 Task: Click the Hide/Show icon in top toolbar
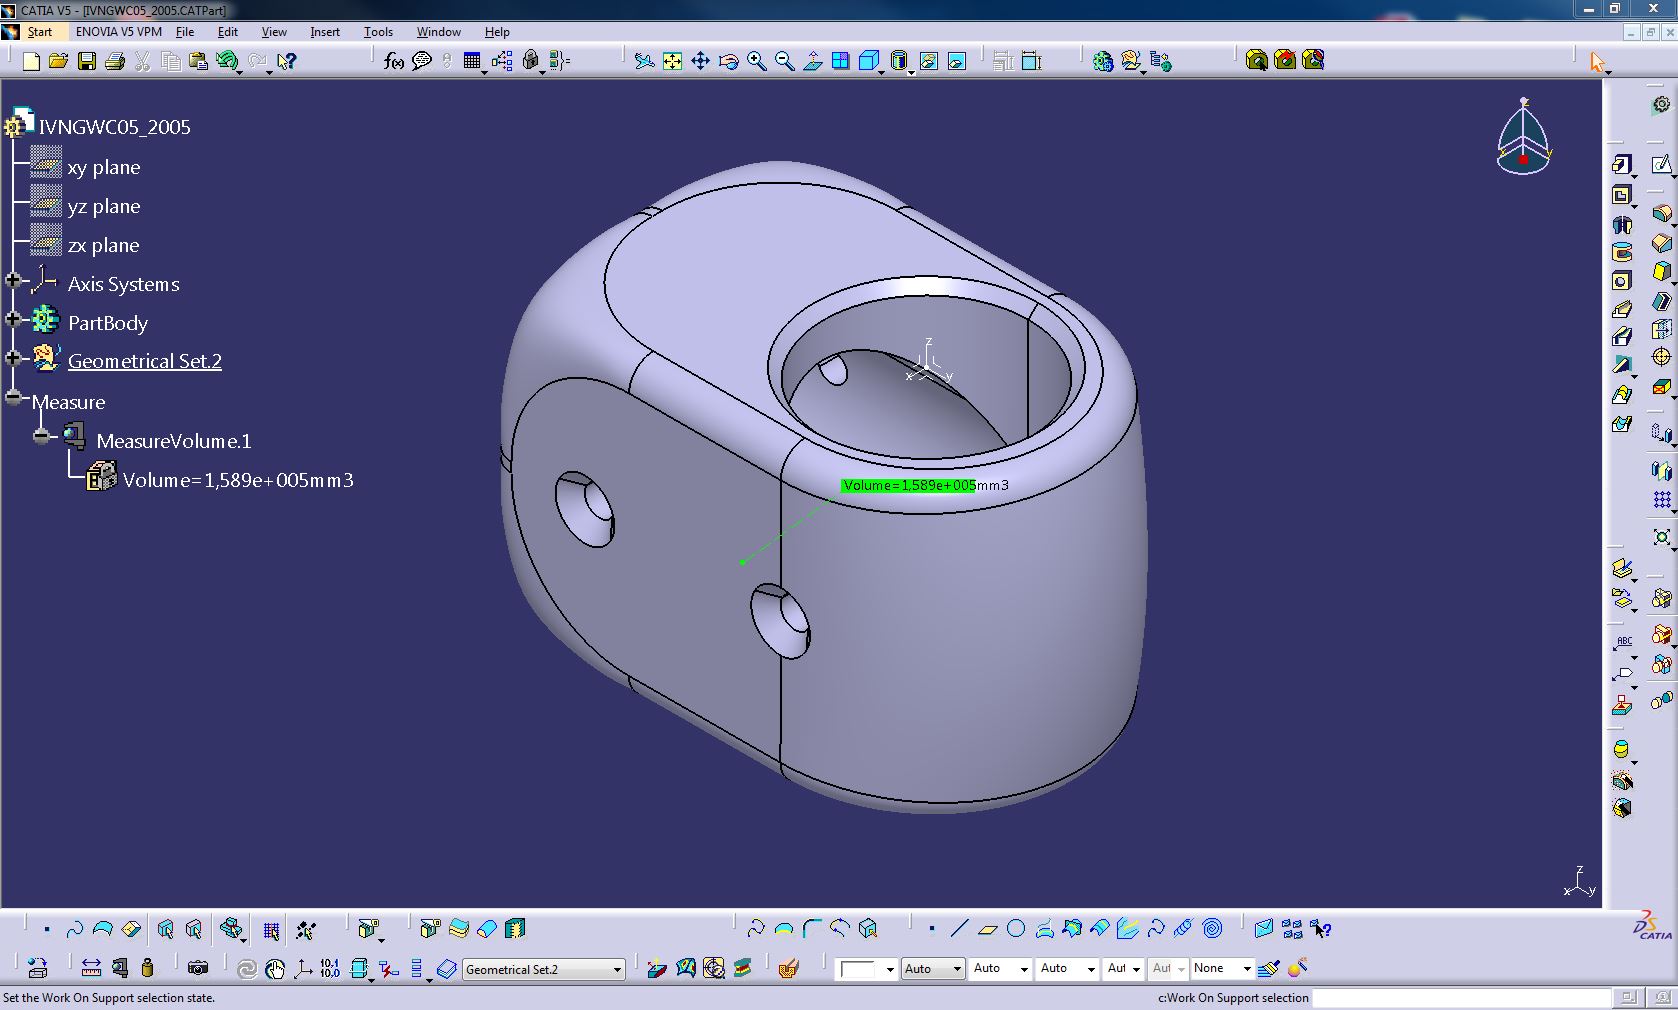929,61
